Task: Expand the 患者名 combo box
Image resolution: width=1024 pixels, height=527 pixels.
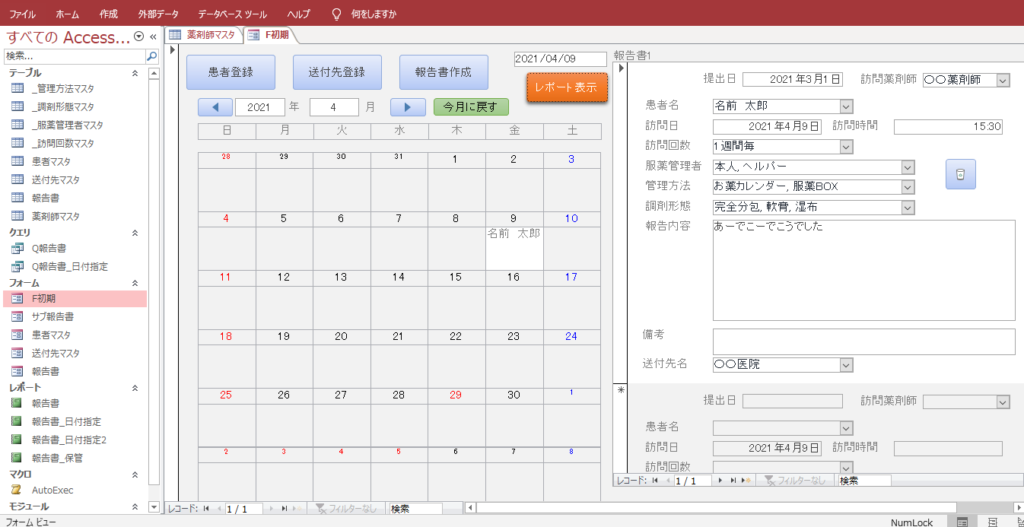Action: pyautogui.click(x=846, y=105)
